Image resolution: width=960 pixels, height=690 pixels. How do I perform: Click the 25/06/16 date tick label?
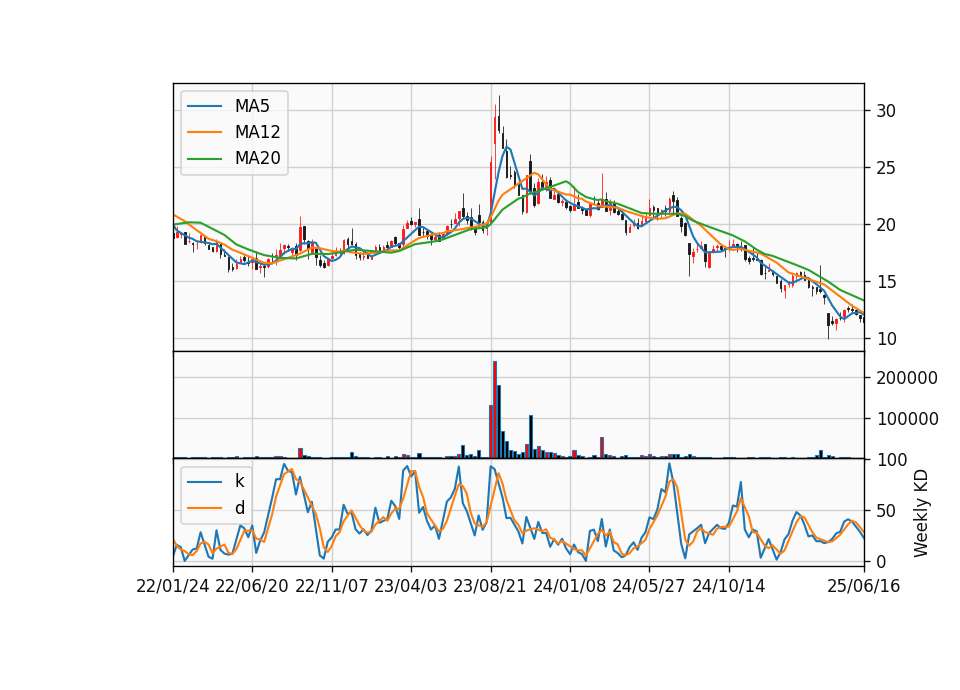coord(864,587)
